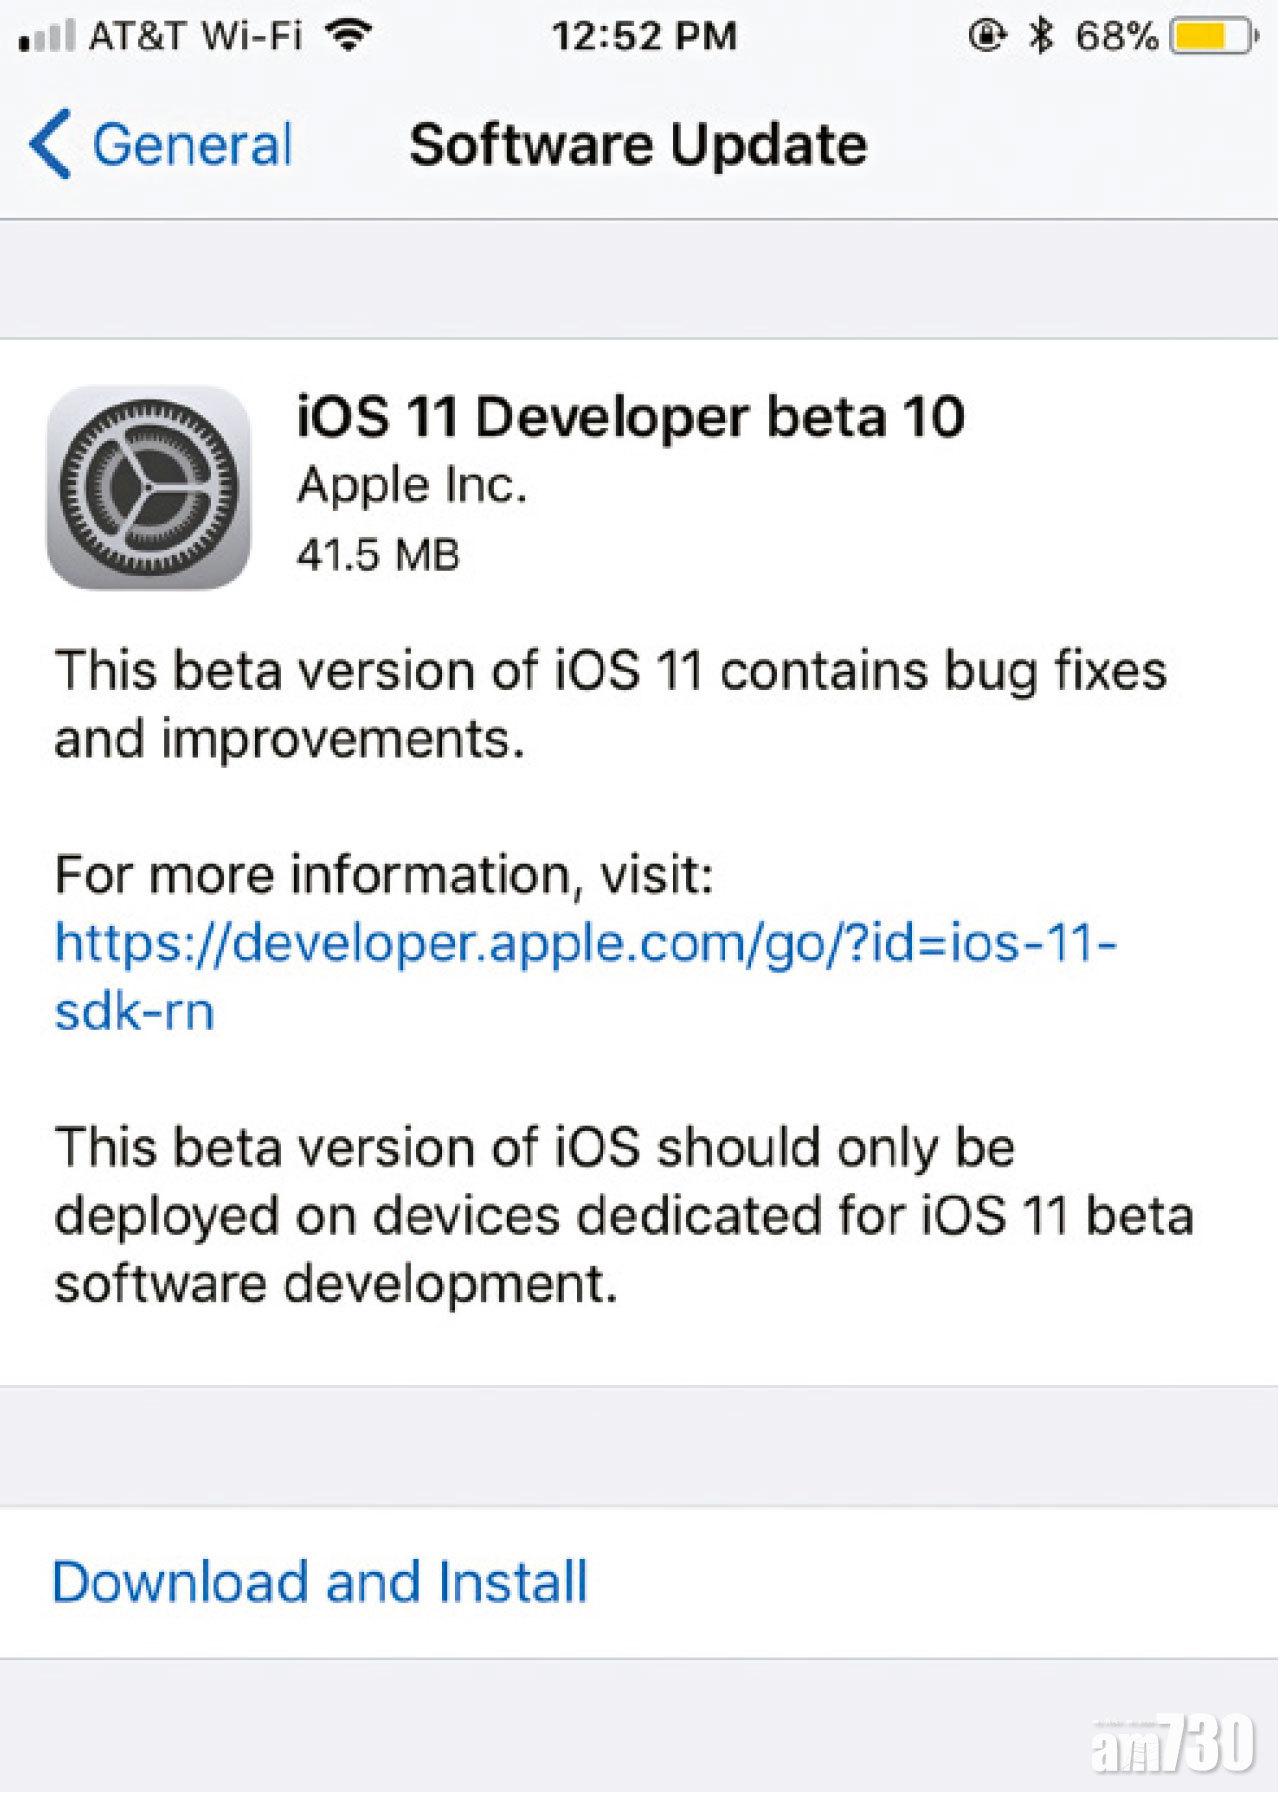
Task: Tap the bug fixes and improvements description
Action: click(x=610, y=704)
